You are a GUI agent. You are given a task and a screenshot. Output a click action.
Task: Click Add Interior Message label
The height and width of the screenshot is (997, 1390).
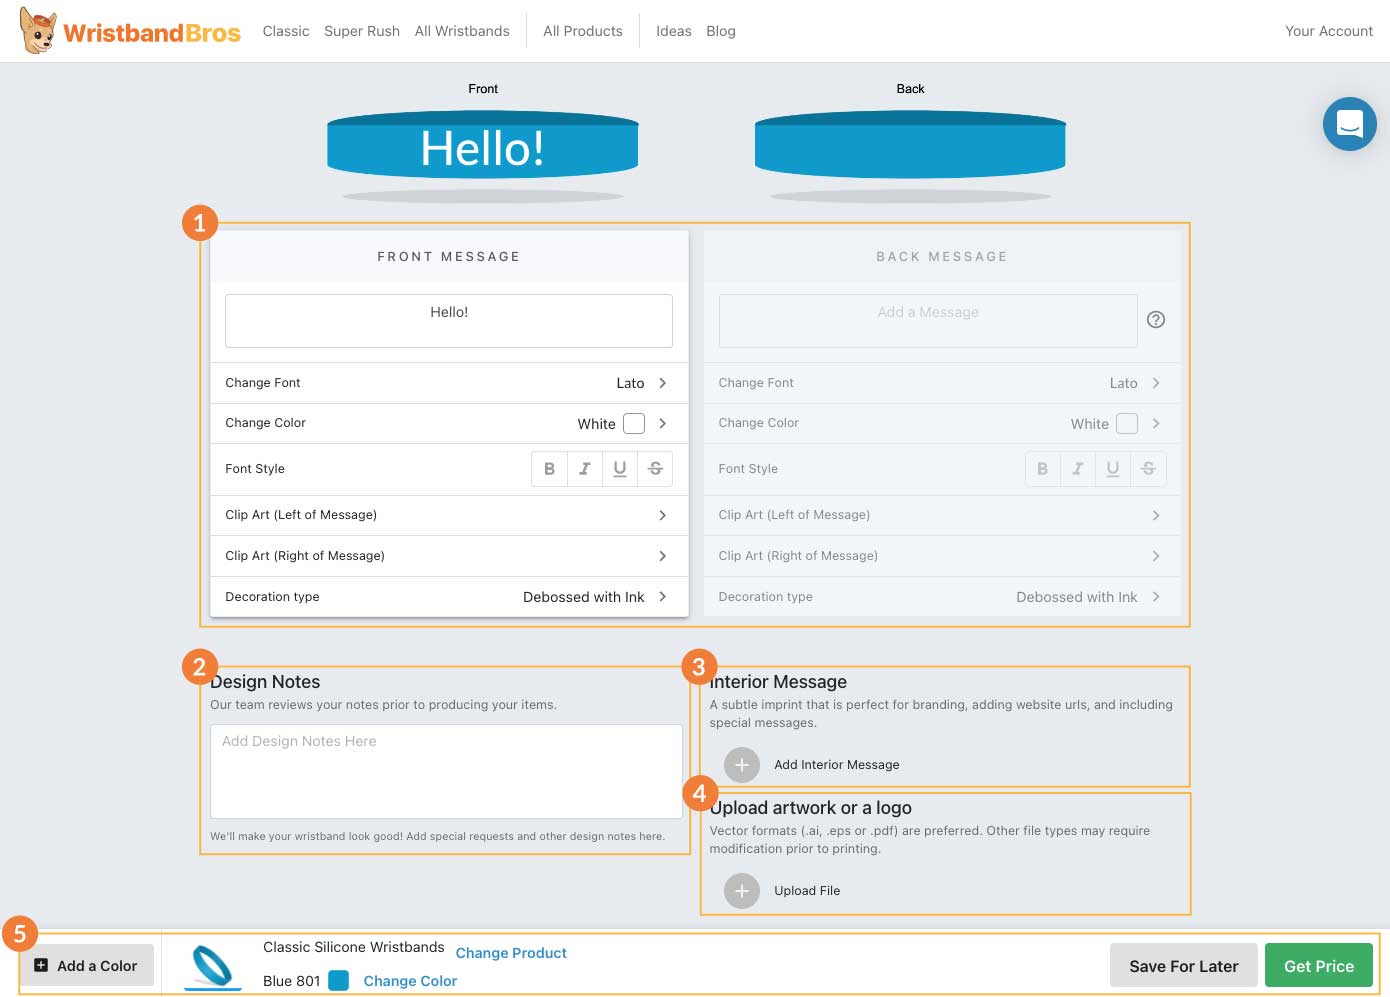pos(837,765)
